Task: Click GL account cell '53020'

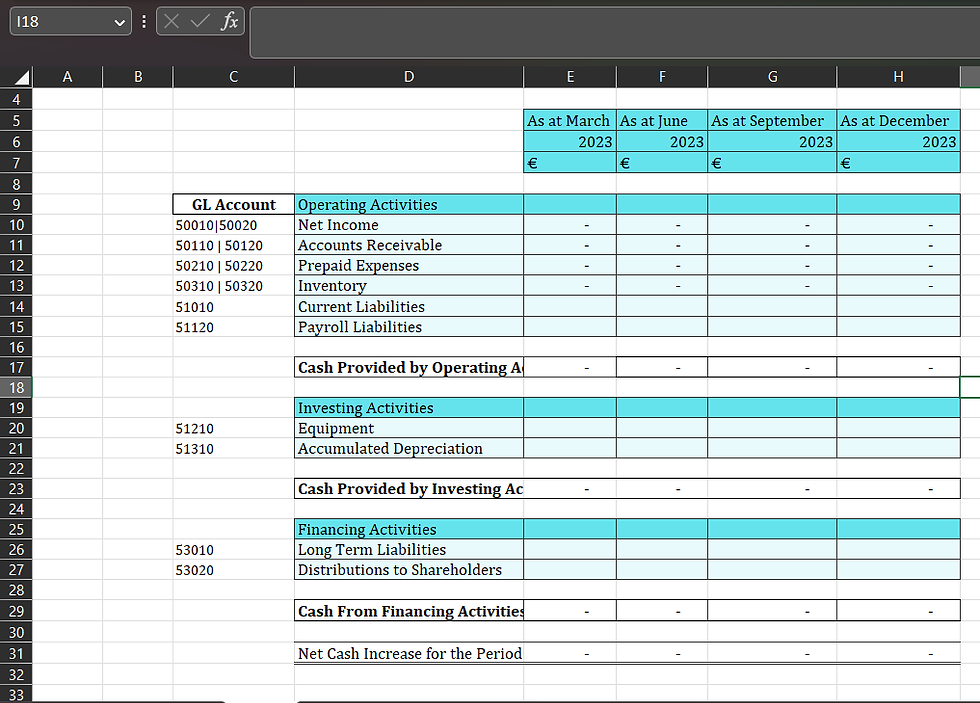Action: coord(234,570)
